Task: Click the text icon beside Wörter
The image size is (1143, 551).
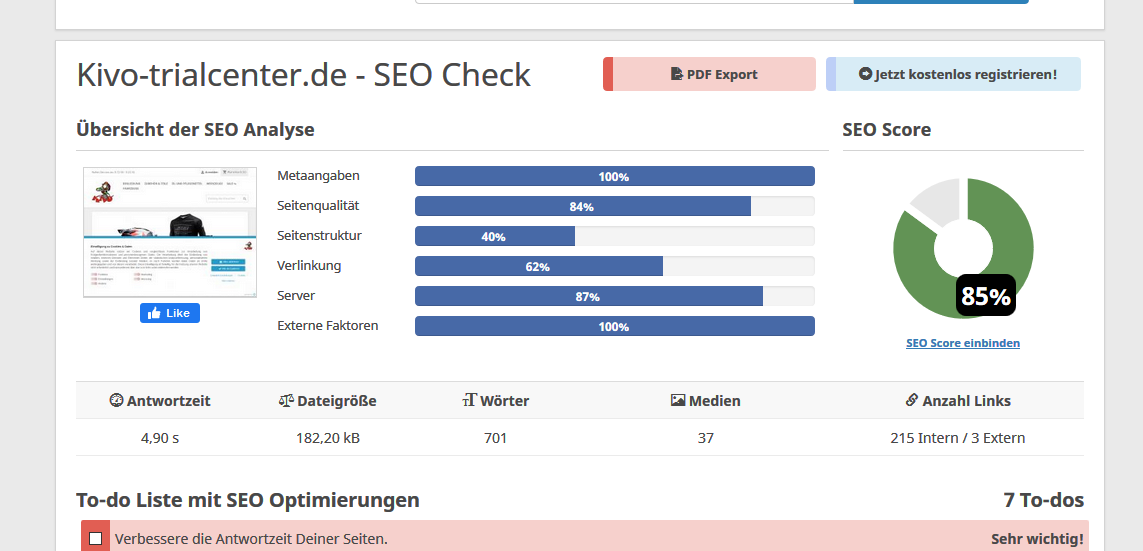Action: (469, 400)
